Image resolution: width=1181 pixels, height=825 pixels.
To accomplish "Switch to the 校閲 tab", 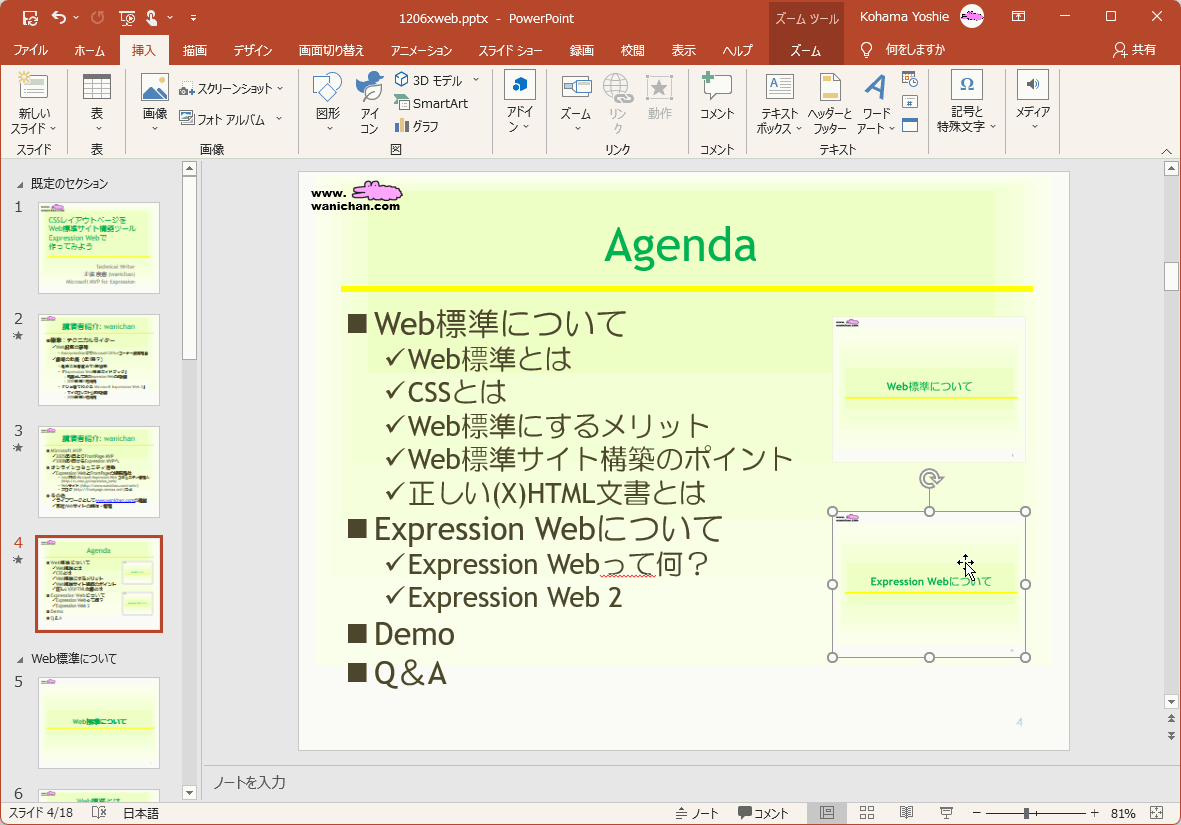I will click(x=633, y=50).
